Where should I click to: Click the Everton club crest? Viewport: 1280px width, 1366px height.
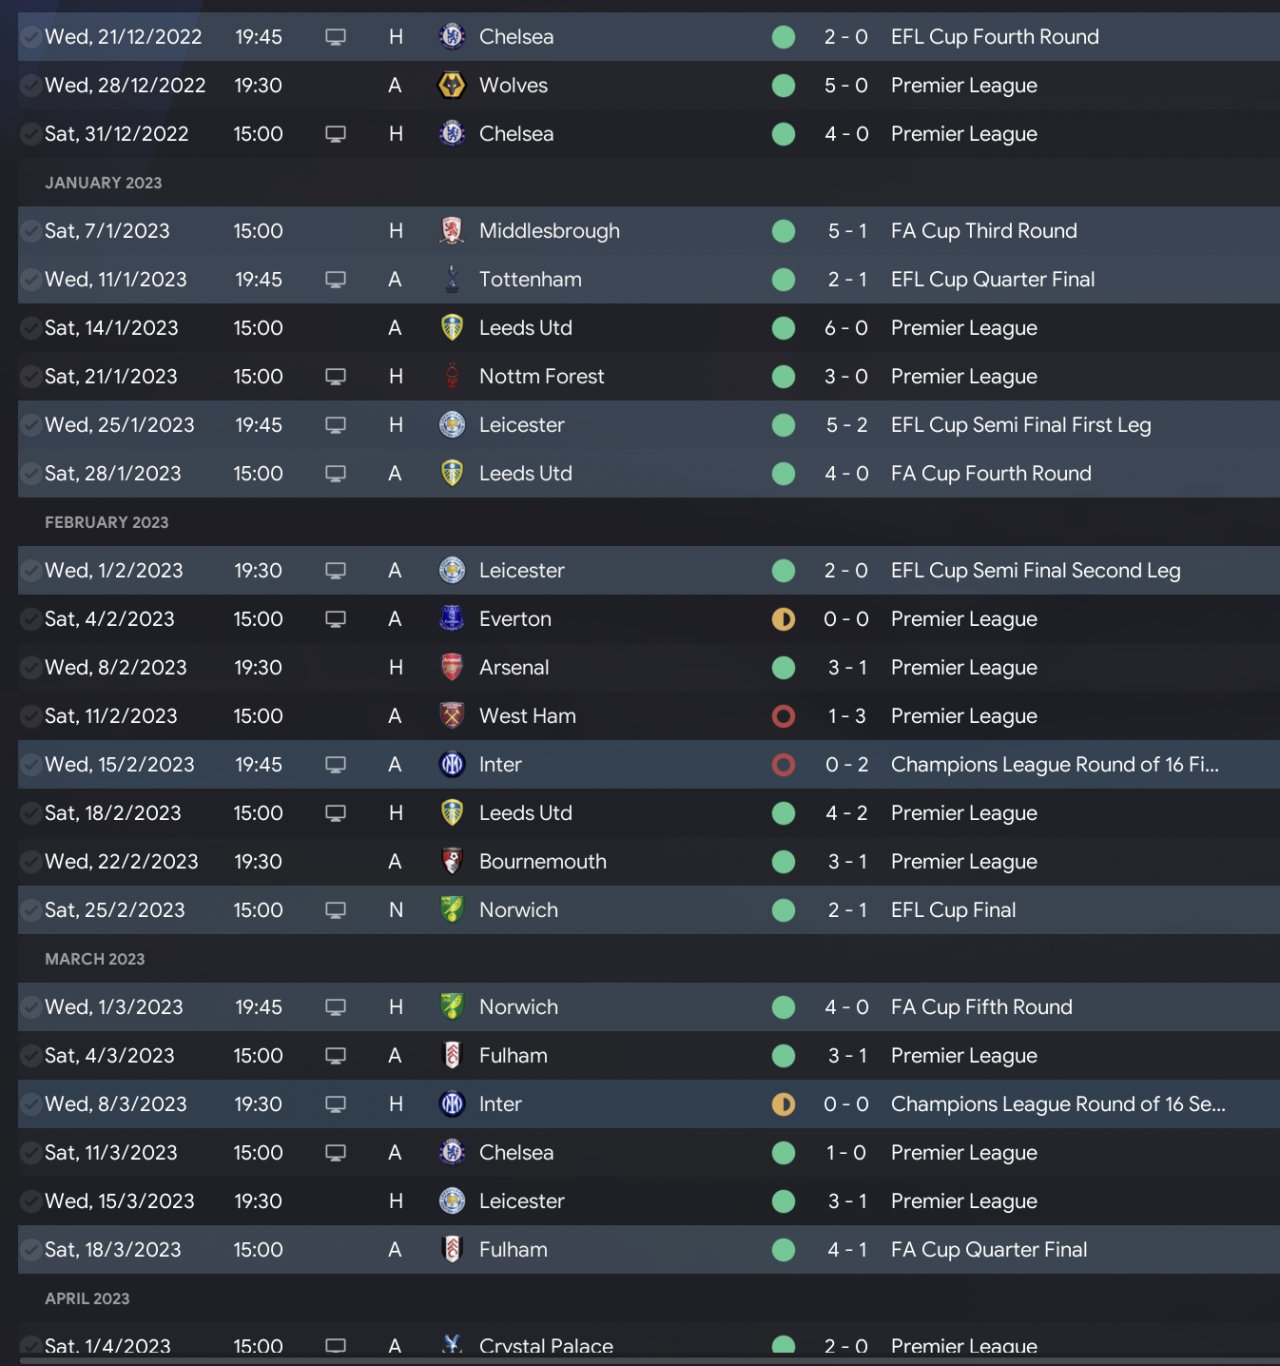(452, 619)
